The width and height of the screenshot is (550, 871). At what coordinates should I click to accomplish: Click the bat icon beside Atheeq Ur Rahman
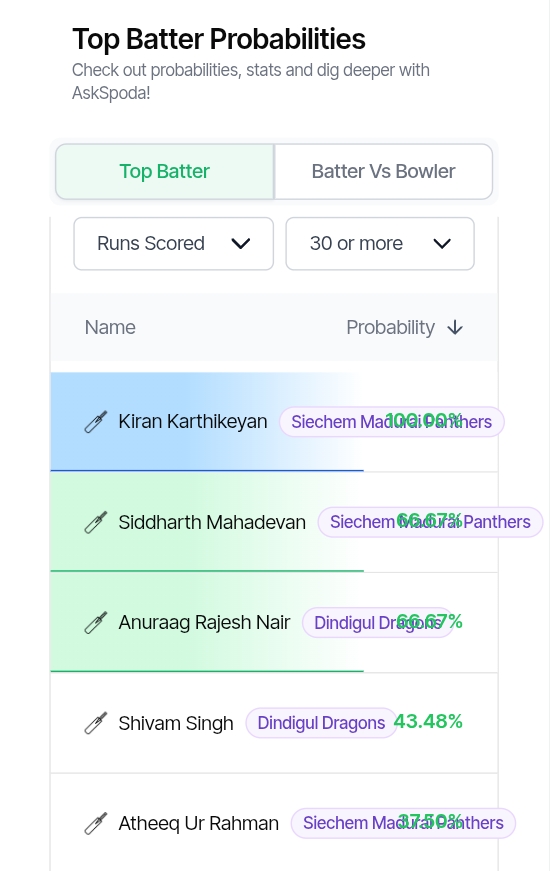(96, 823)
